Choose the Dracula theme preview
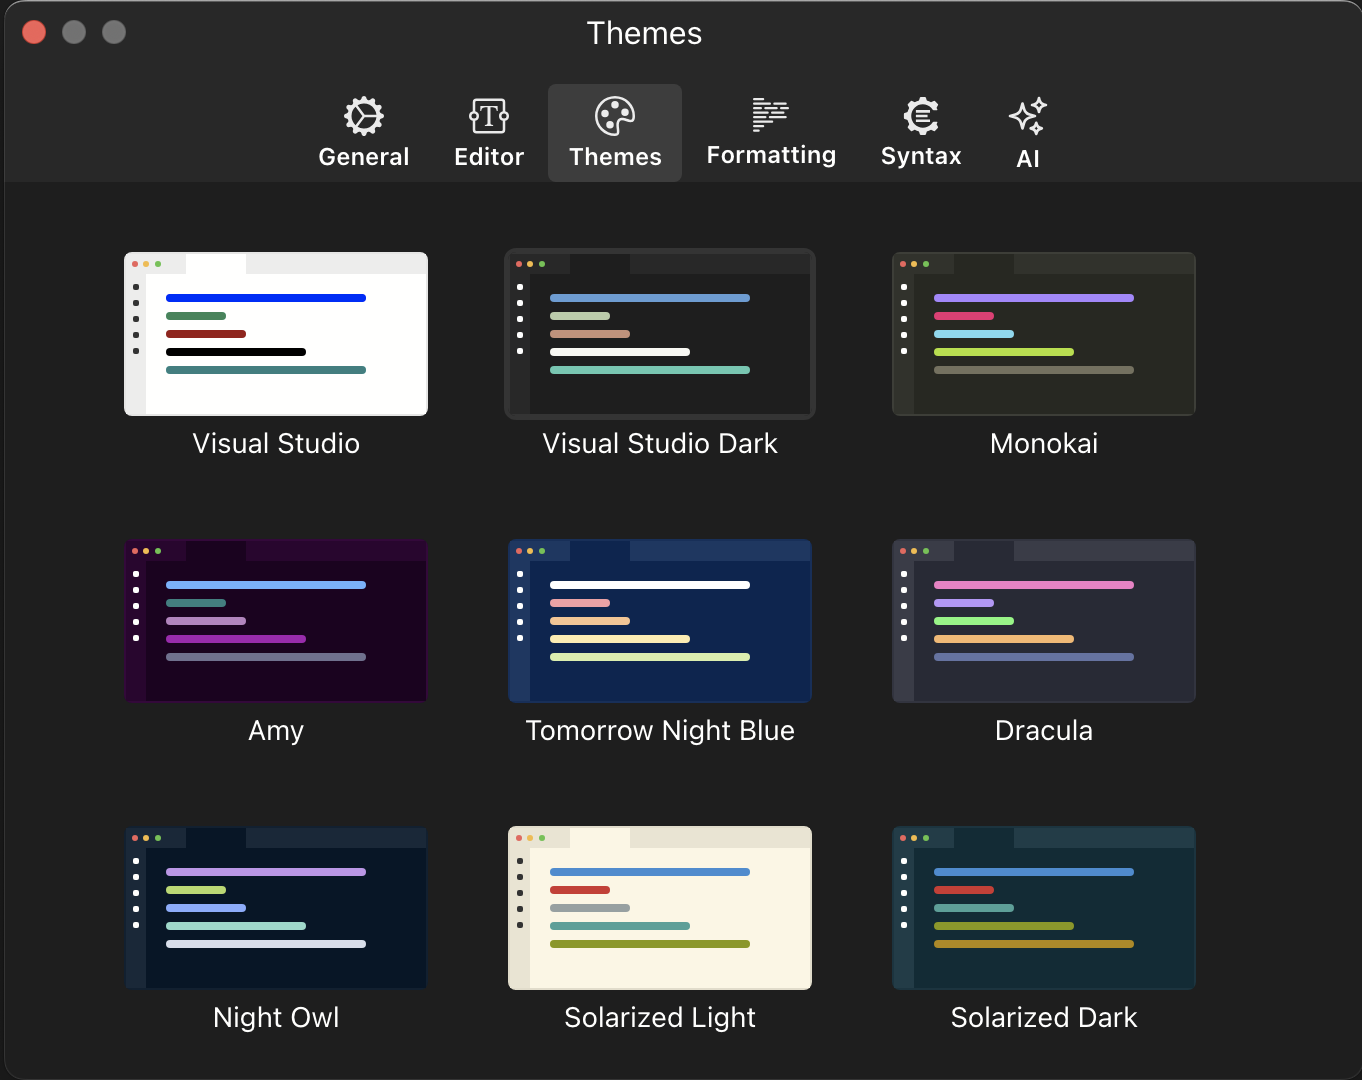Viewport: 1362px width, 1080px height. (x=1044, y=621)
